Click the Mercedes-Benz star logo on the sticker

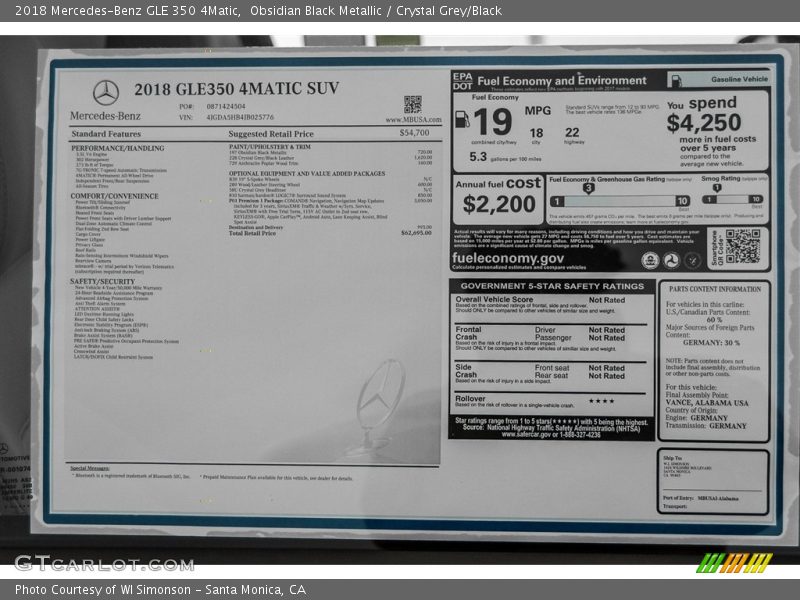click(x=106, y=93)
